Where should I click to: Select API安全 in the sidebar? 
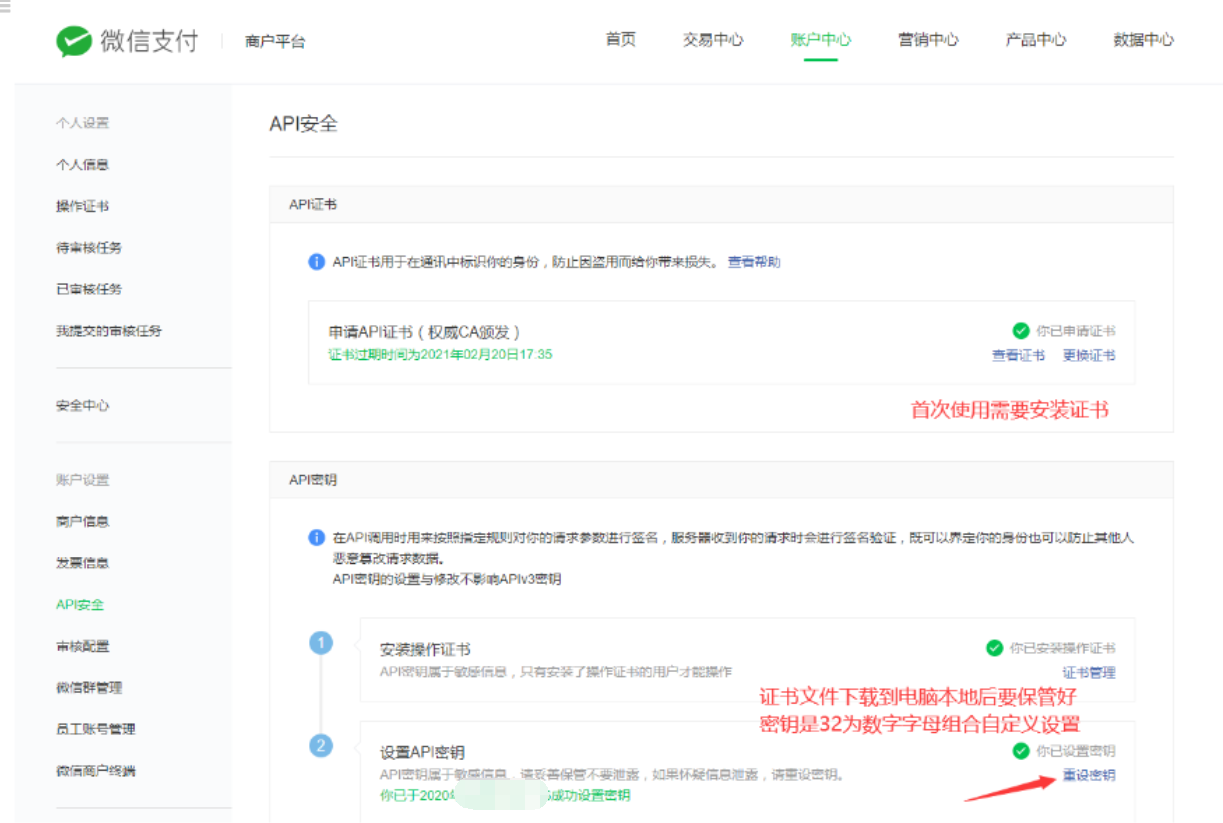coord(80,605)
